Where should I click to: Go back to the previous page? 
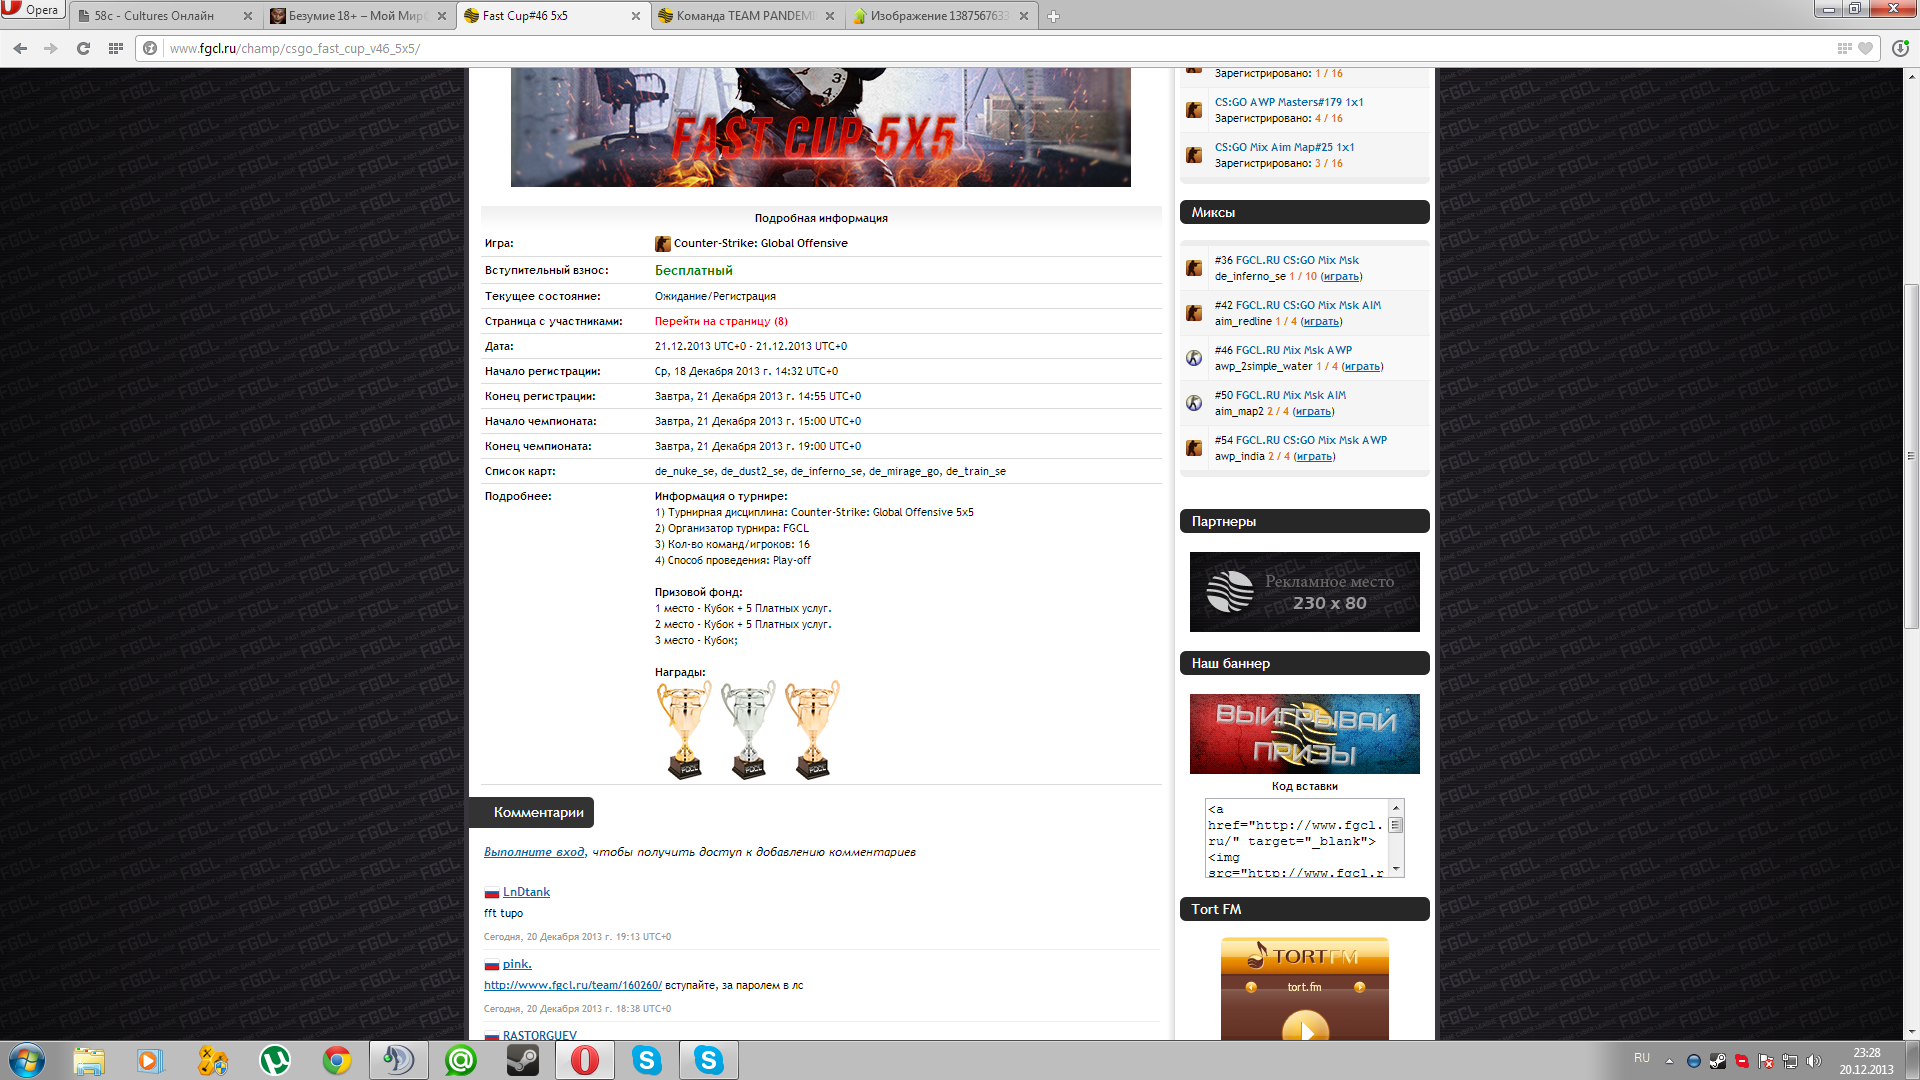tap(20, 48)
